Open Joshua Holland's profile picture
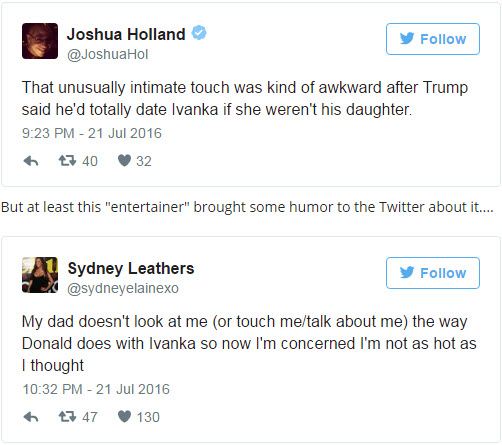This screenshot has width=502, height=445. click(40, 41)
